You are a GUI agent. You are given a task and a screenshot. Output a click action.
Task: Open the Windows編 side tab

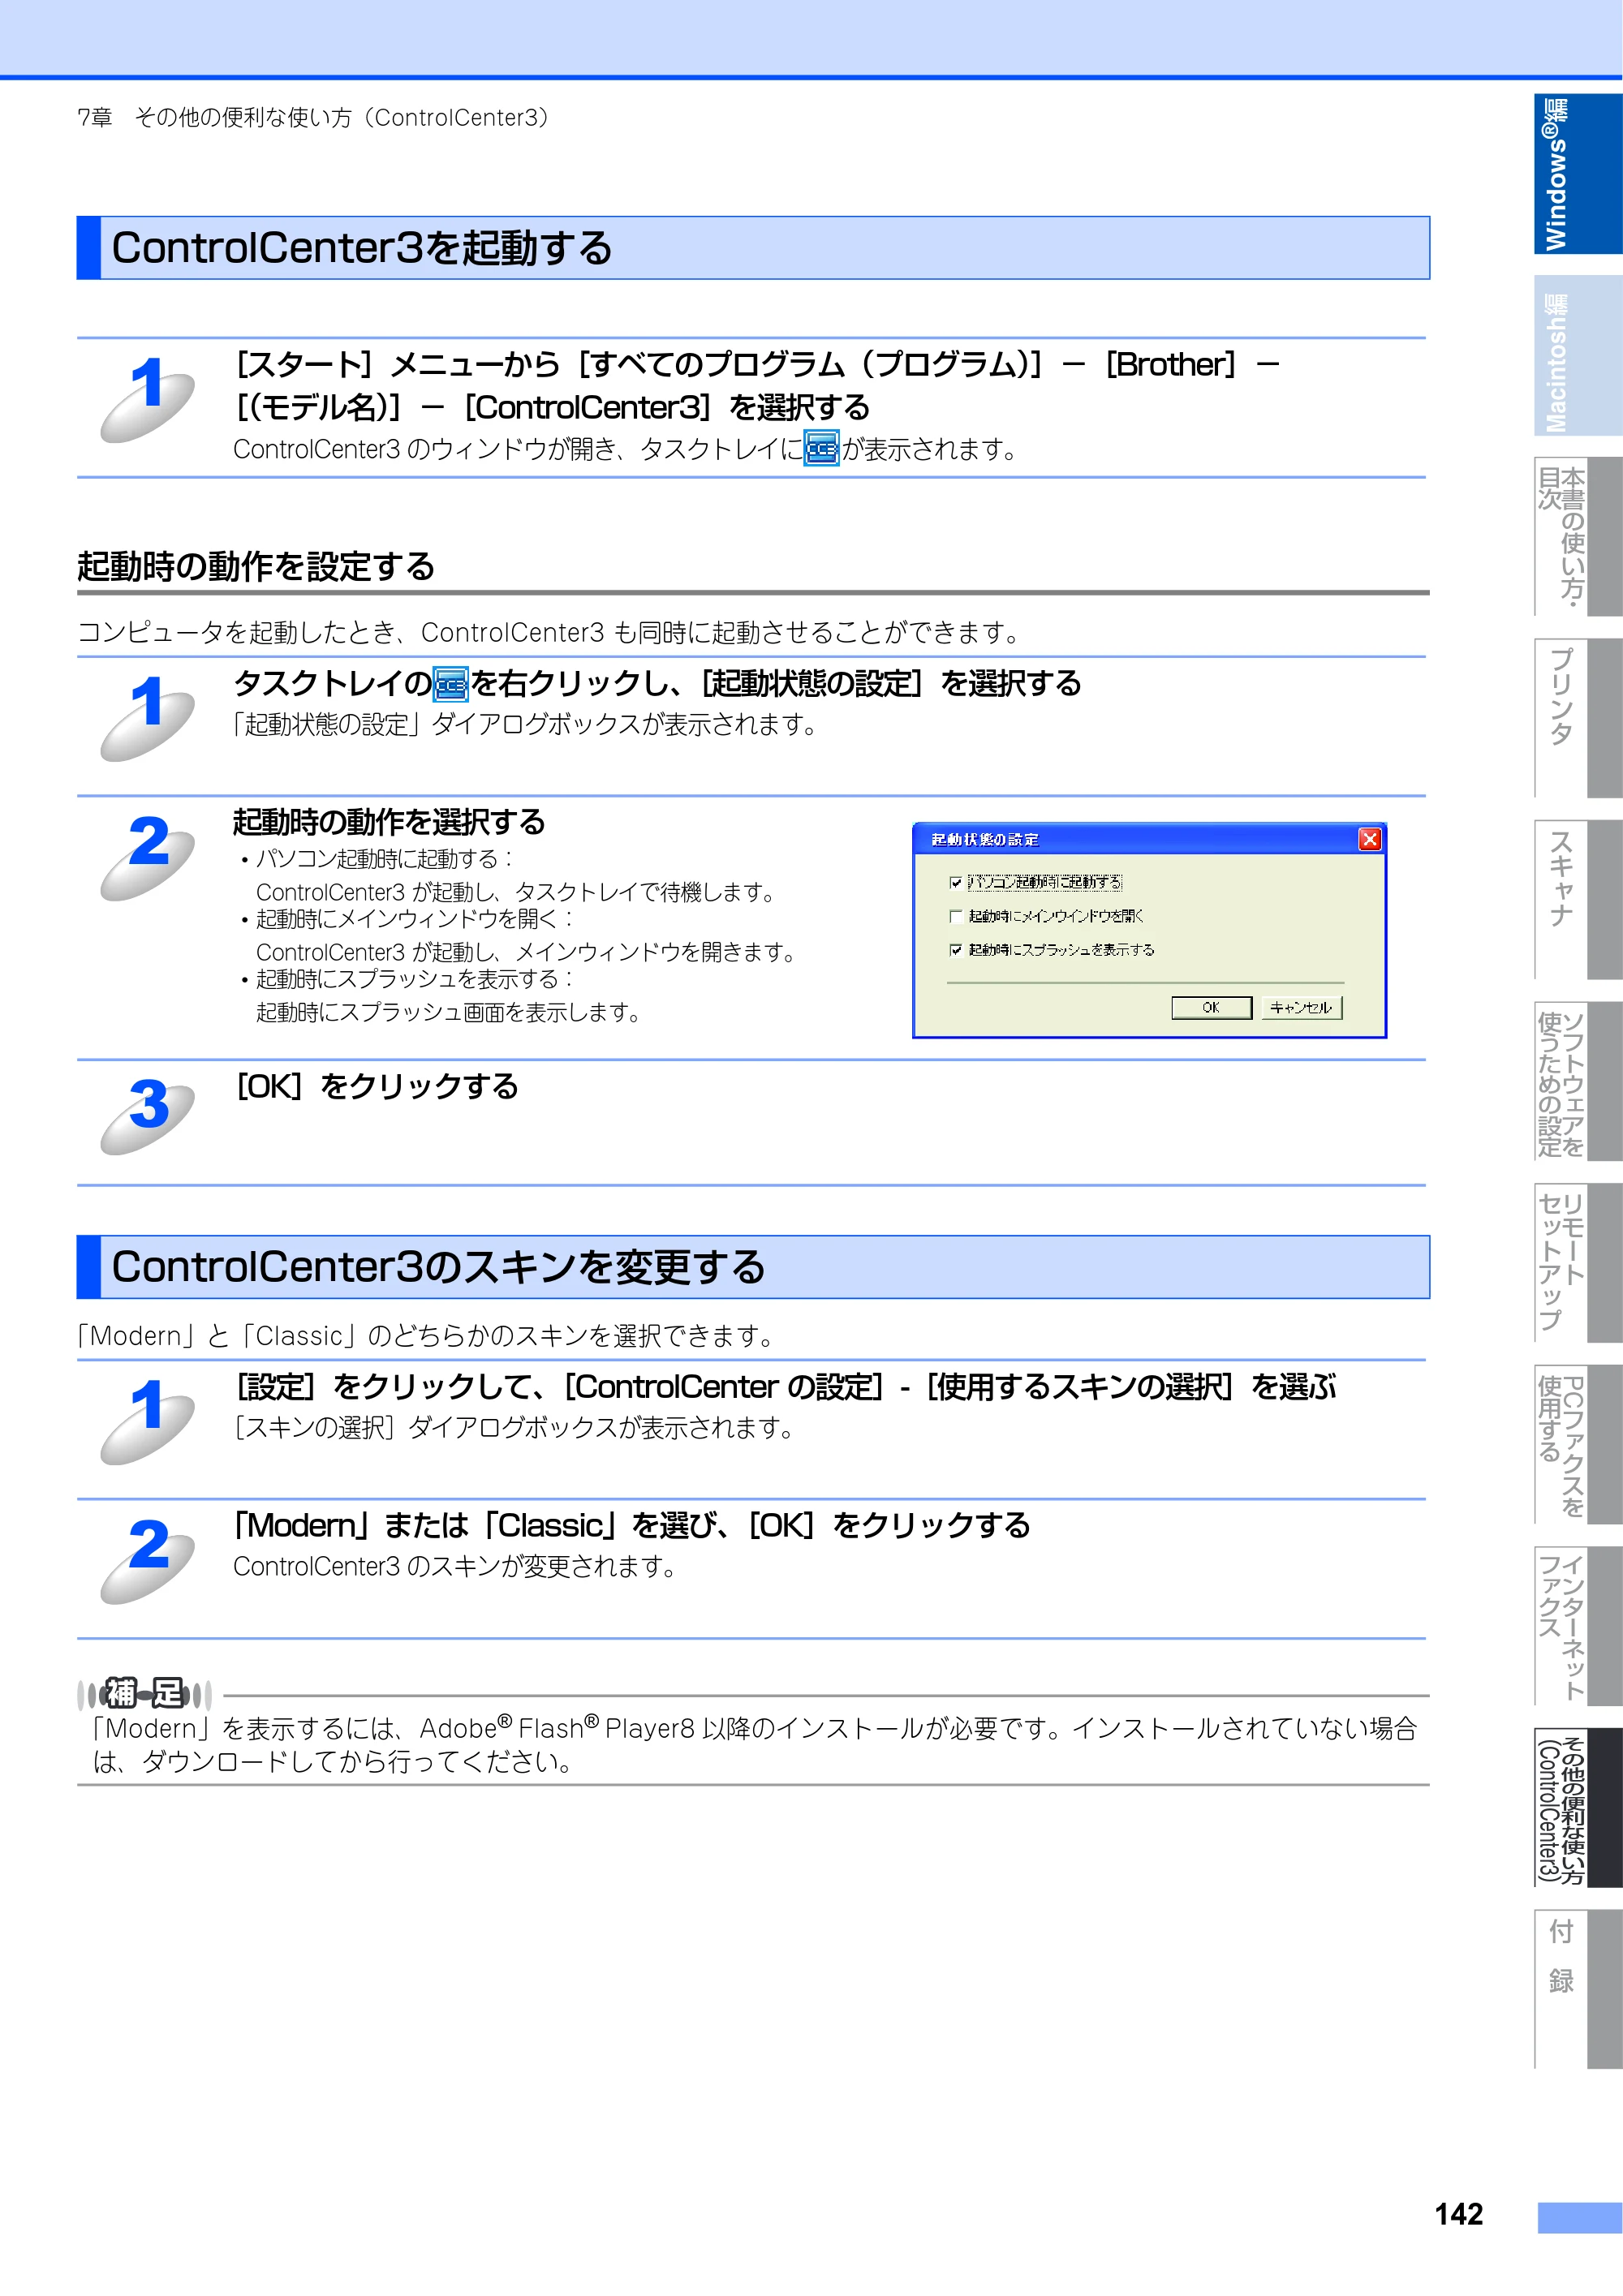click(1577, 173)
